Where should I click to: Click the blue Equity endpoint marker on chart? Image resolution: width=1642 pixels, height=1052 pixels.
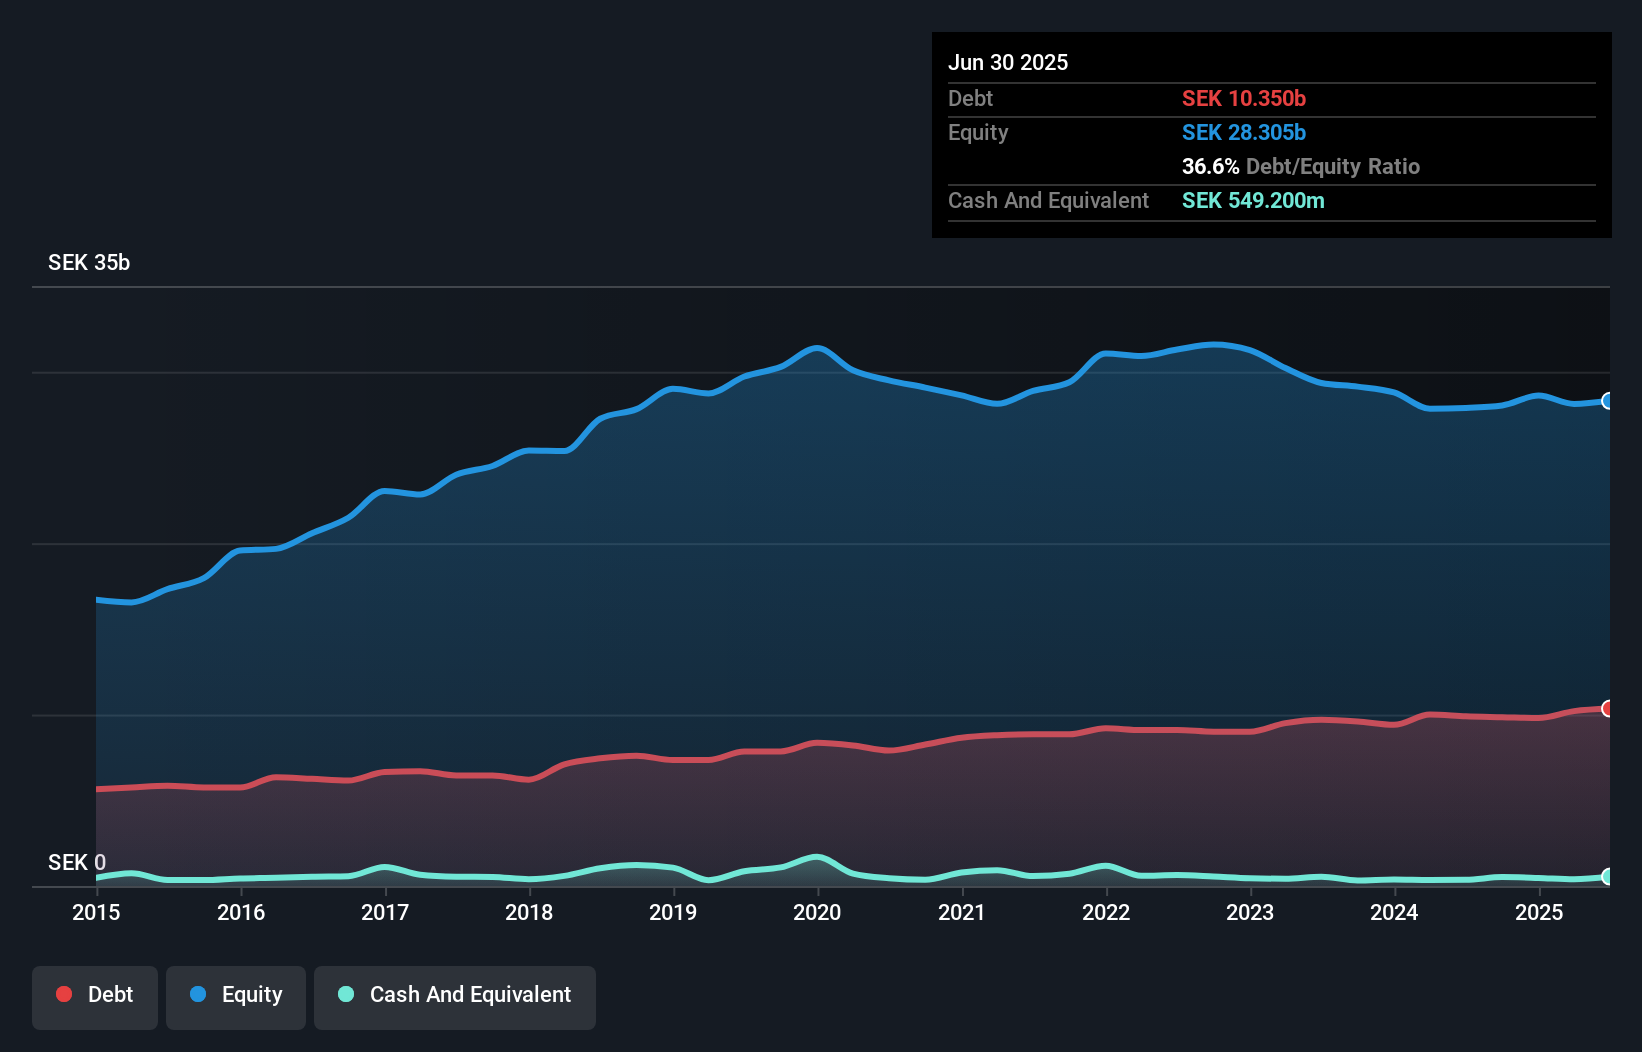click(1608, 401)
